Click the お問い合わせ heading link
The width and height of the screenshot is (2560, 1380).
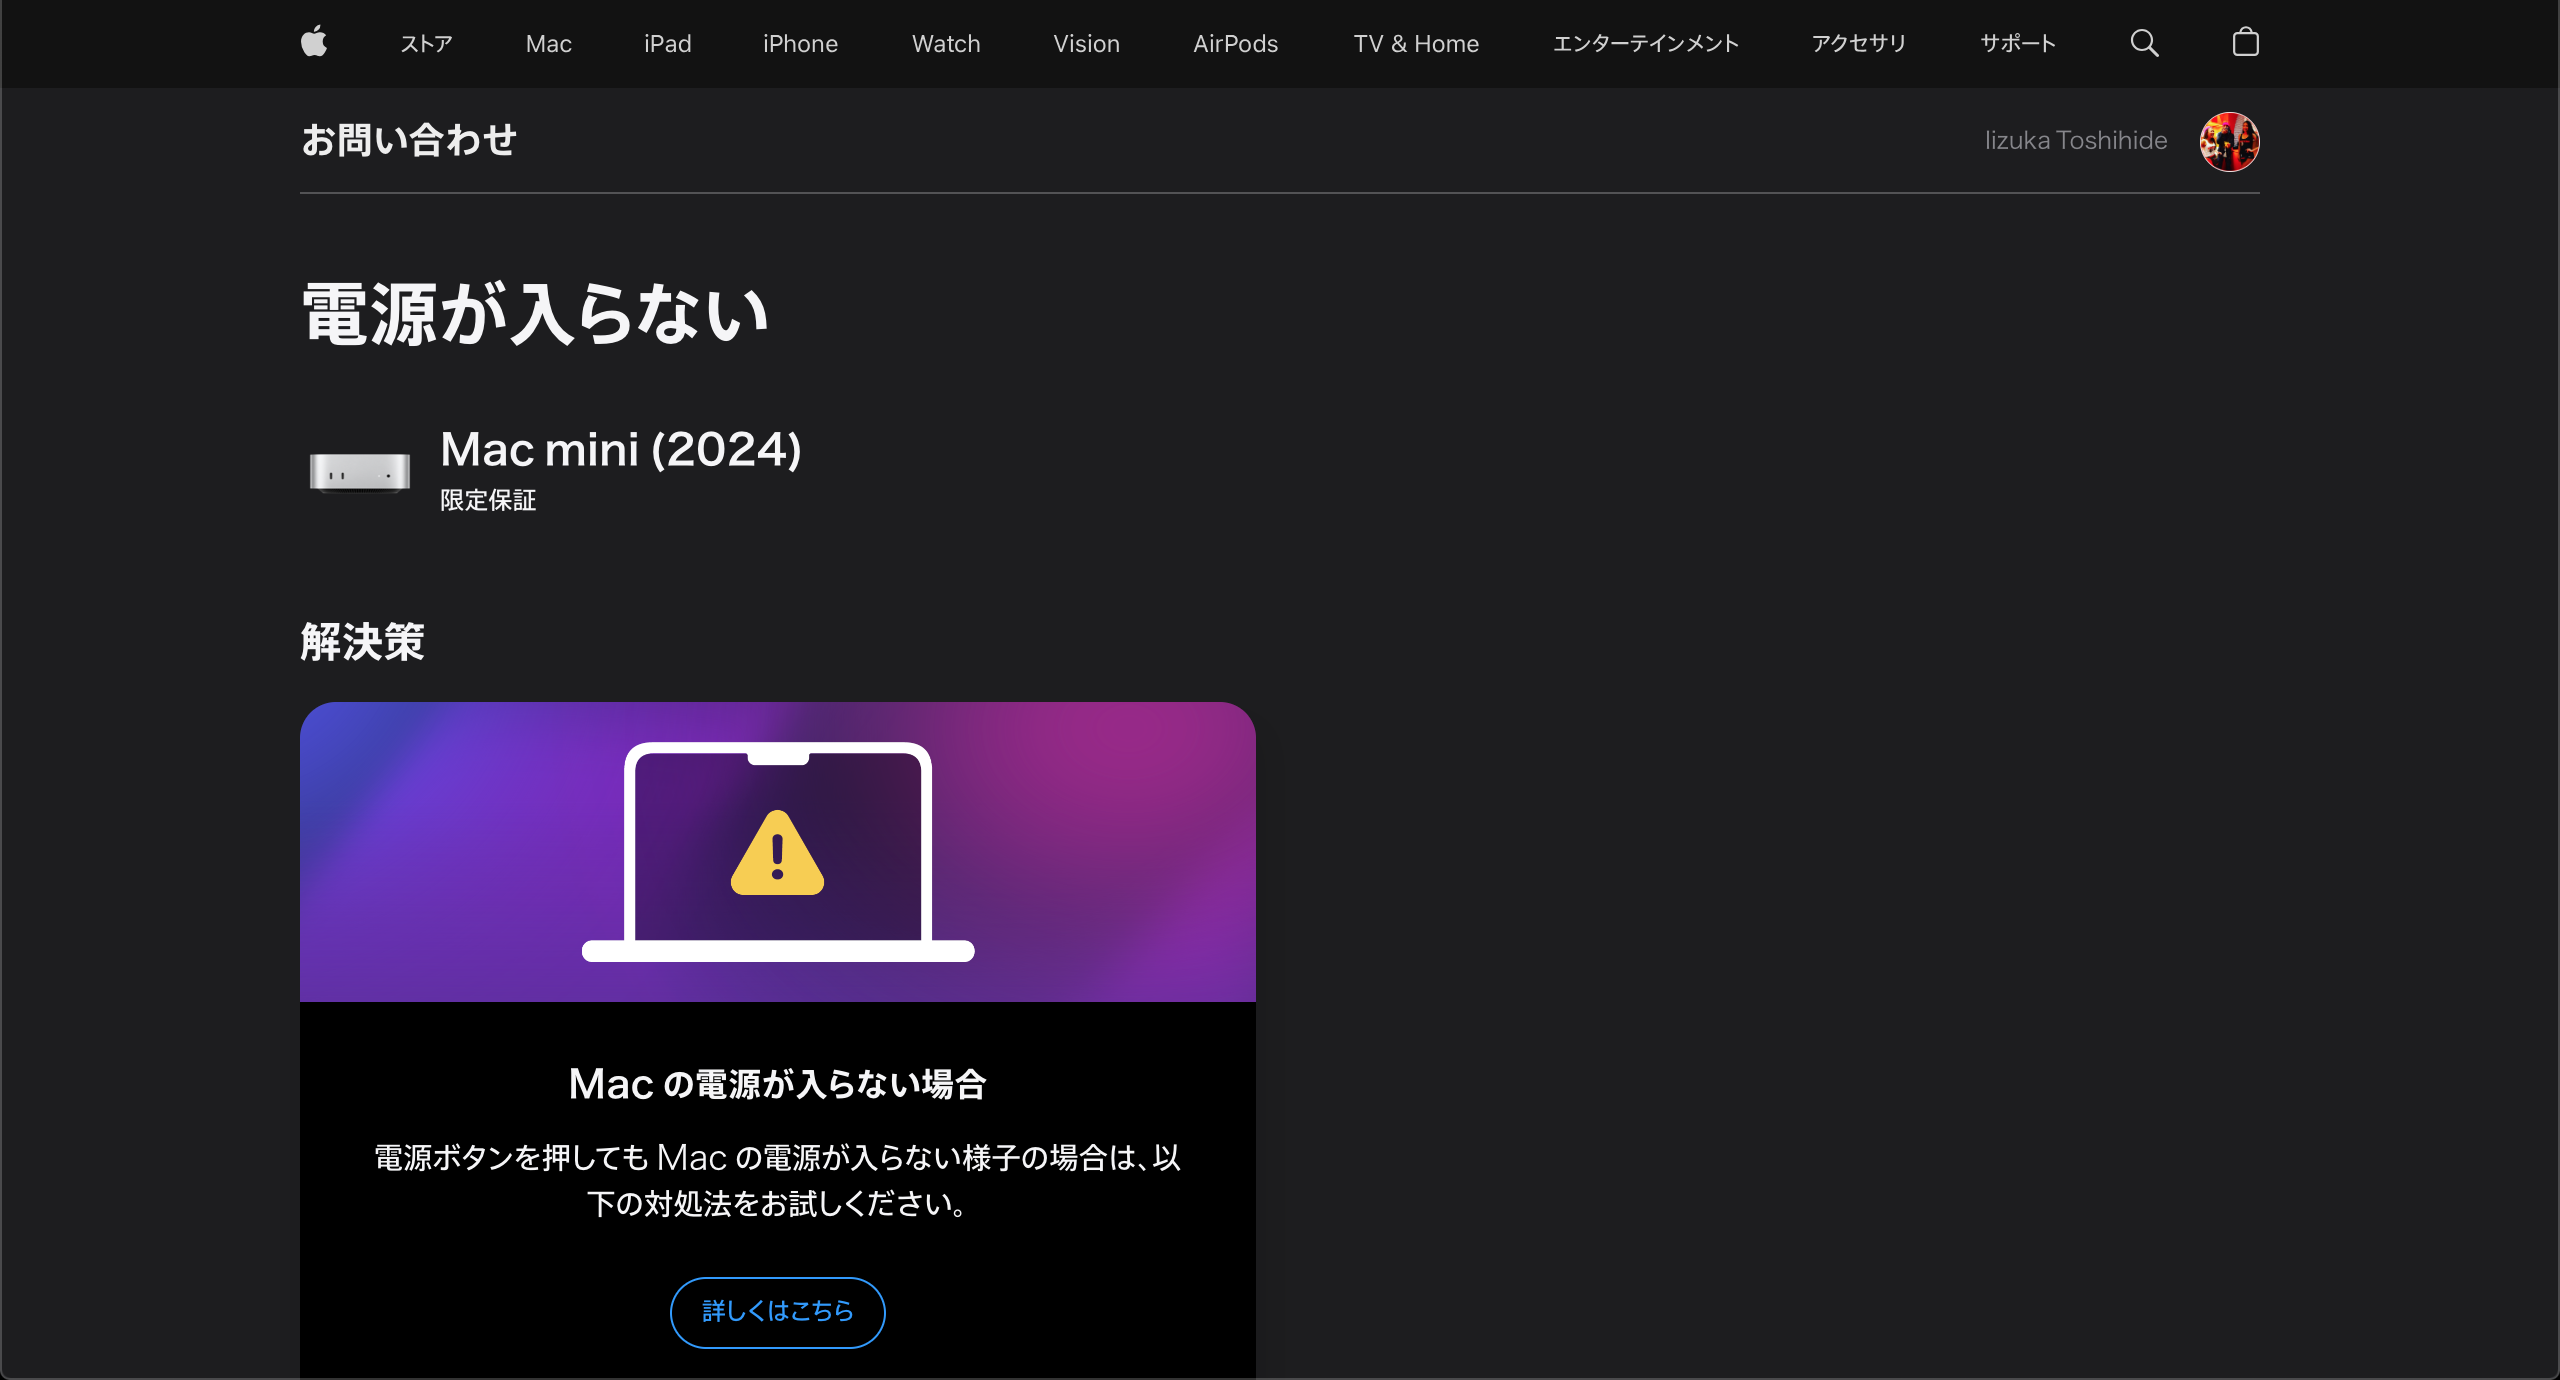409,140
